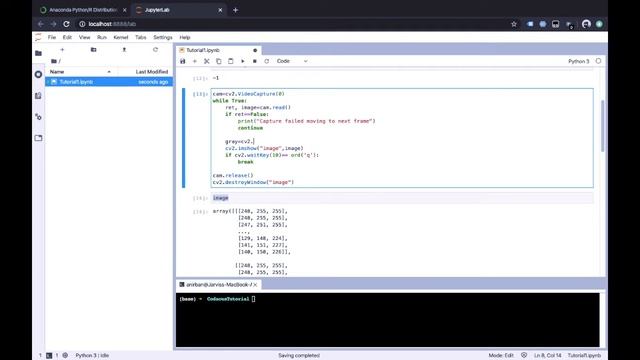Screen dimensions: 640x360
Task: Close the JupyterLab browser tab
Action: 220,10
